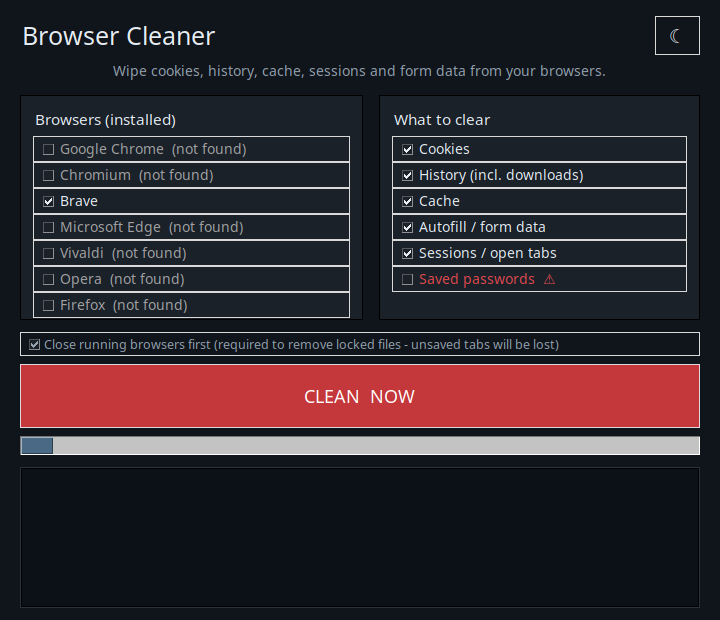The image size is (720, 620).
Task: Click the Browsers (installed) heading
Action: (106, 120)
